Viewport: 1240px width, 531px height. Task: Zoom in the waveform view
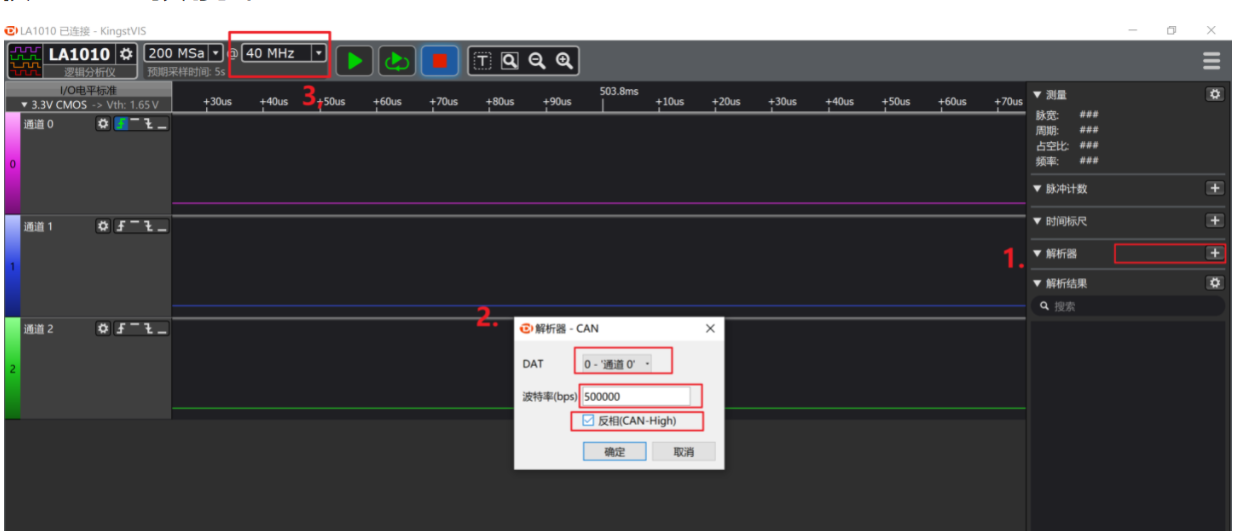point(564,61)
